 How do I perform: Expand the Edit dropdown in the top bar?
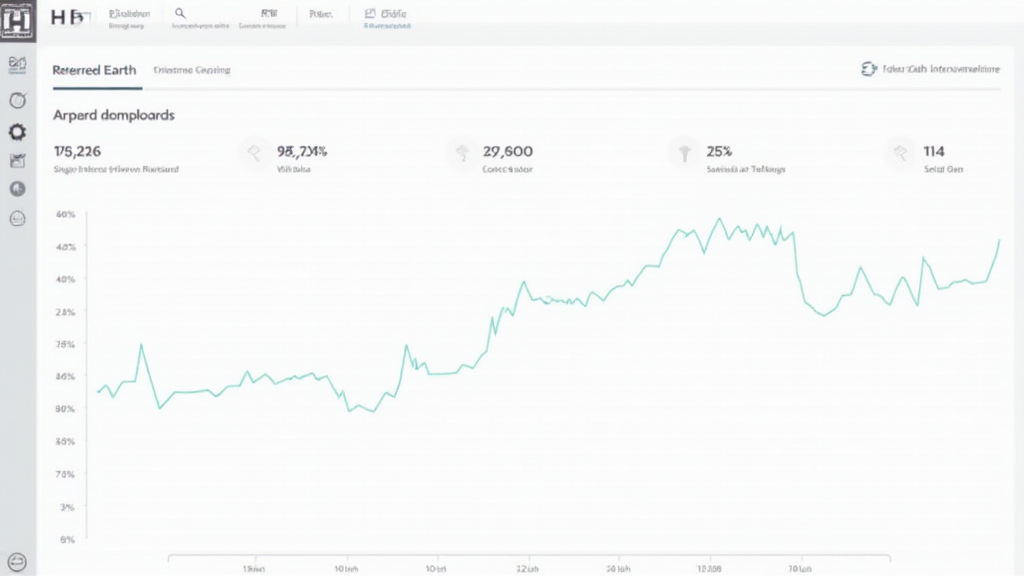(389, 13)
